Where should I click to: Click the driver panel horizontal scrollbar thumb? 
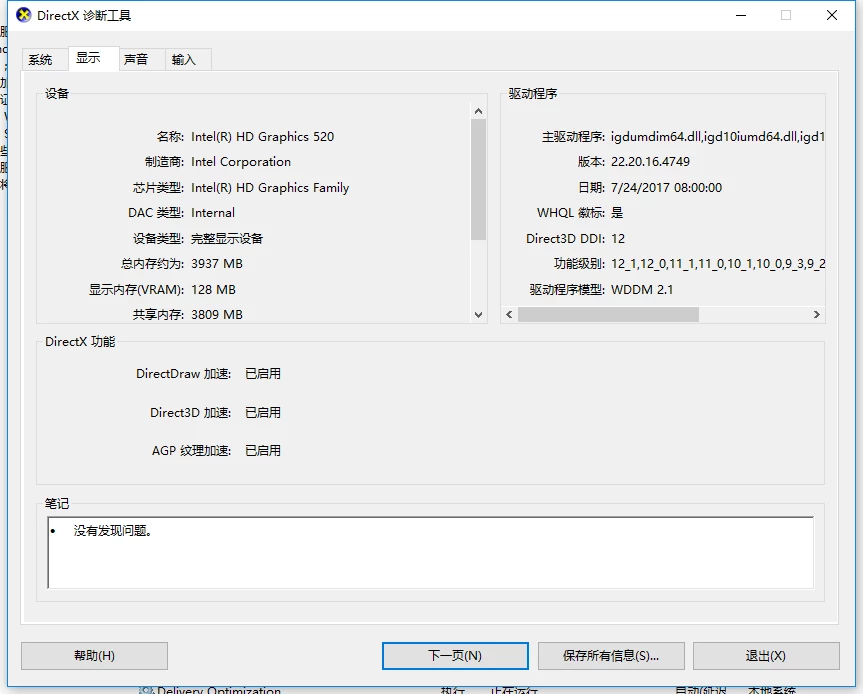tap(608, 314)
